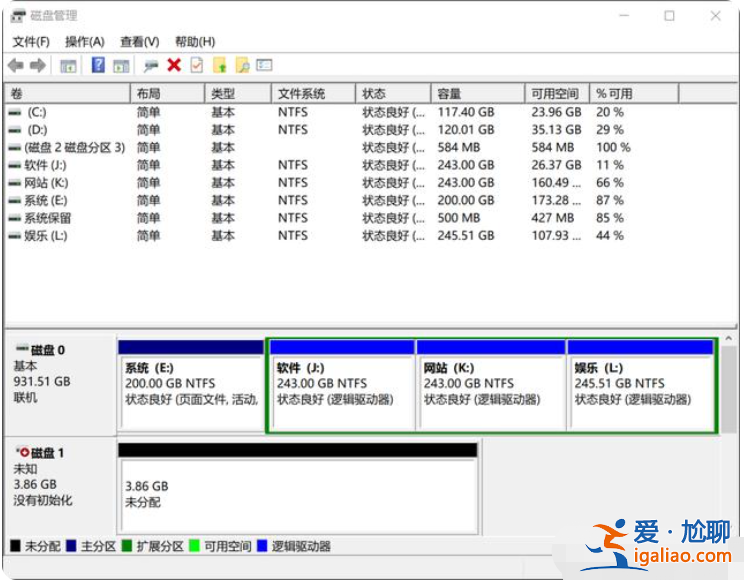Maximize the Disk Management window

point(670,16)
